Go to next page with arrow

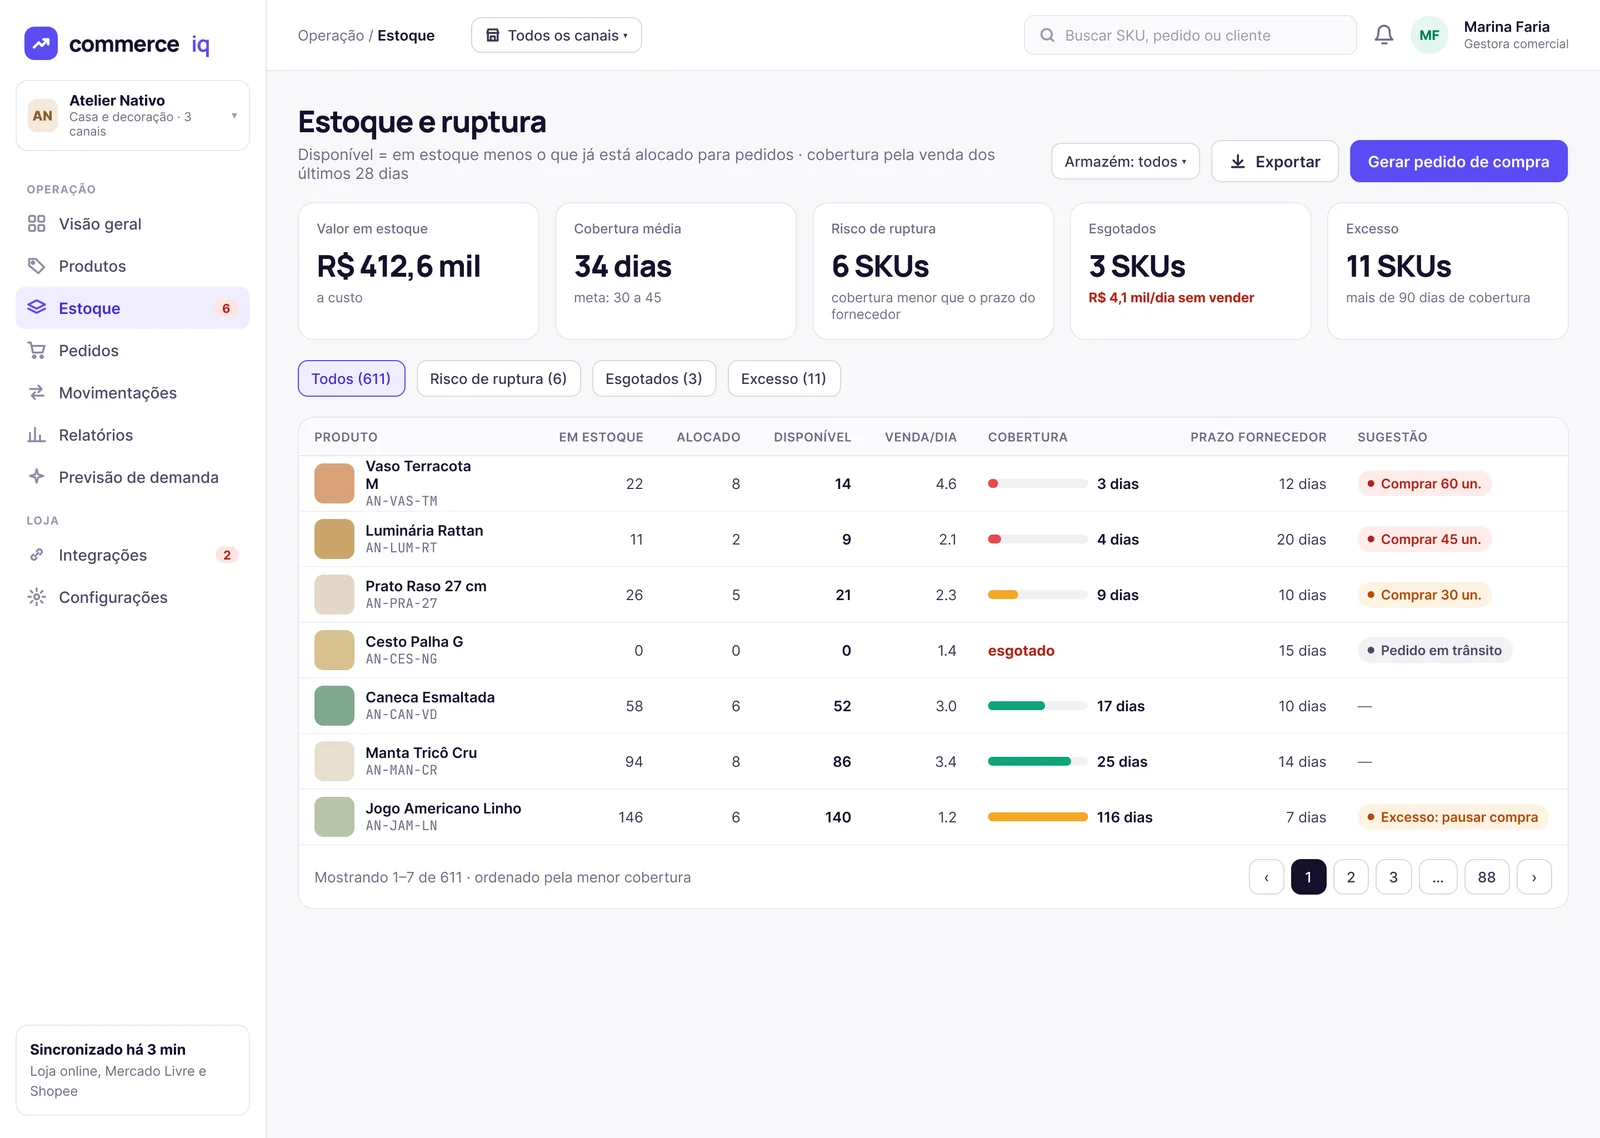pyautogui.click(x=1534, y=877)
